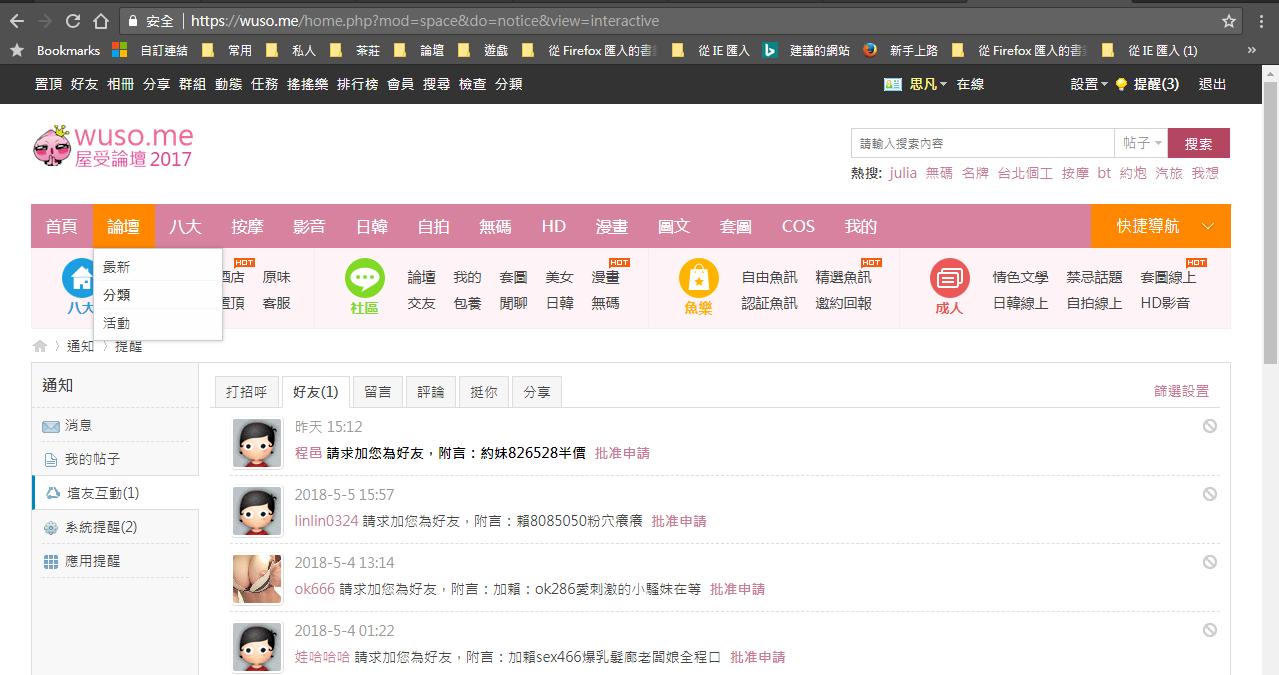Bookmark this page with the star icon
Viewport: 1279px width, 675px height.
(1229, 21)
